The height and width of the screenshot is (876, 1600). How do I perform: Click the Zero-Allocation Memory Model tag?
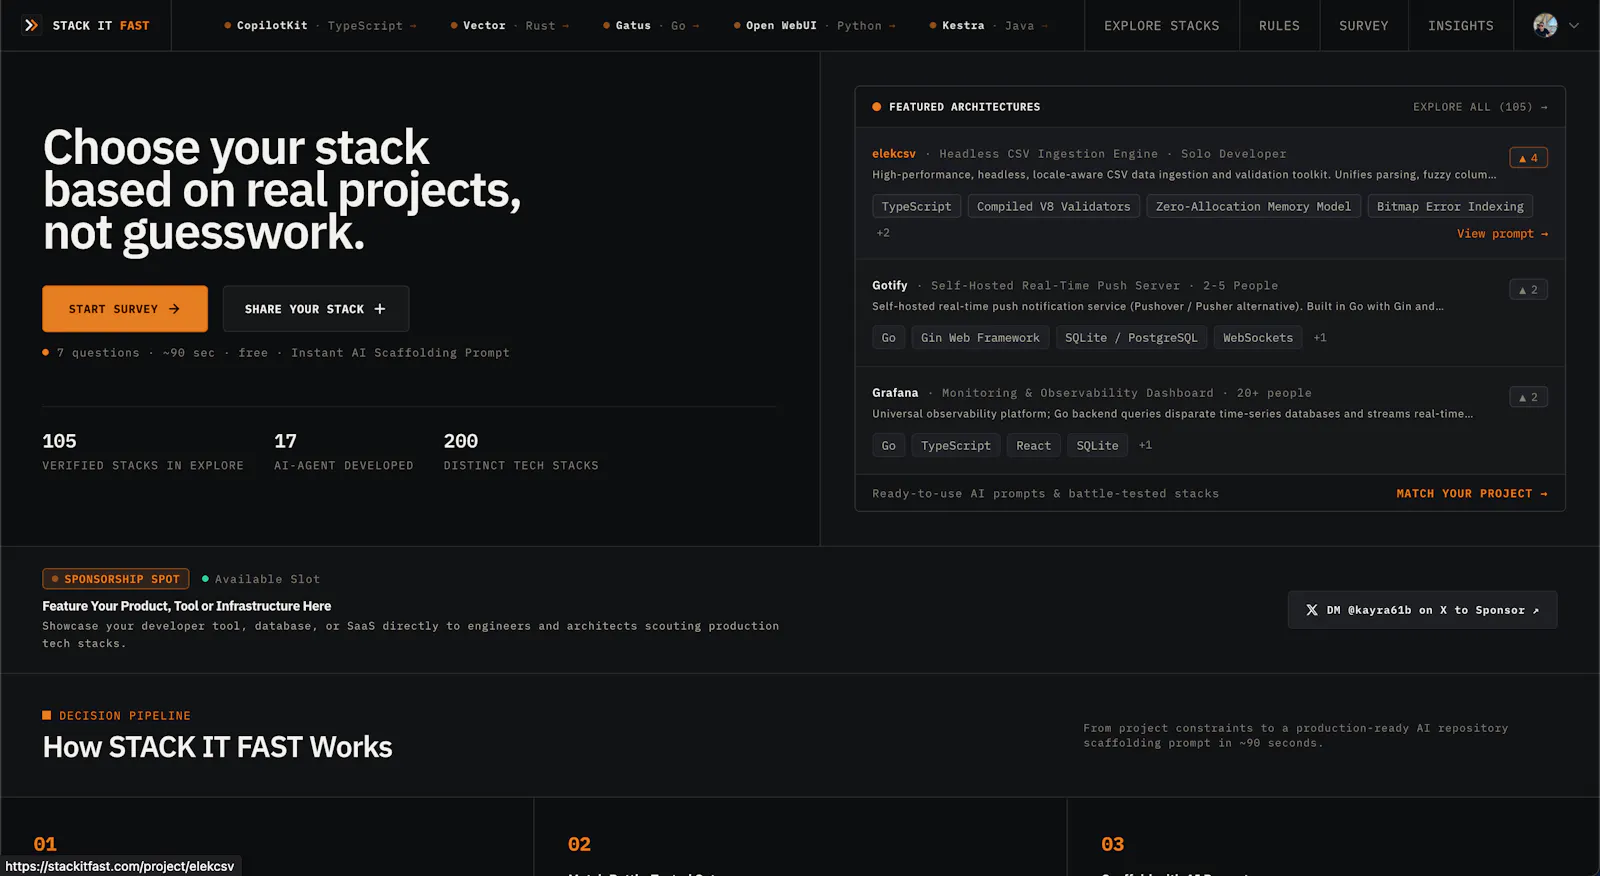coord(1253,207)
